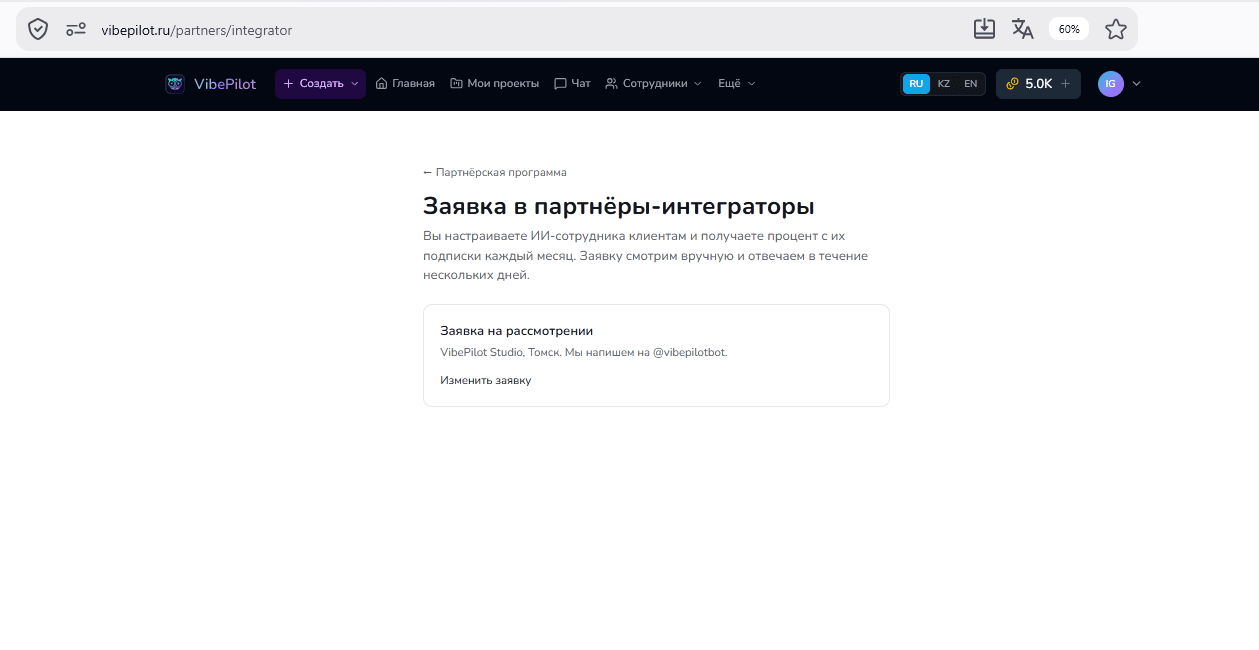Click the save page download icon
Viewport: 1259px width, 650px height.
(984, 29)
